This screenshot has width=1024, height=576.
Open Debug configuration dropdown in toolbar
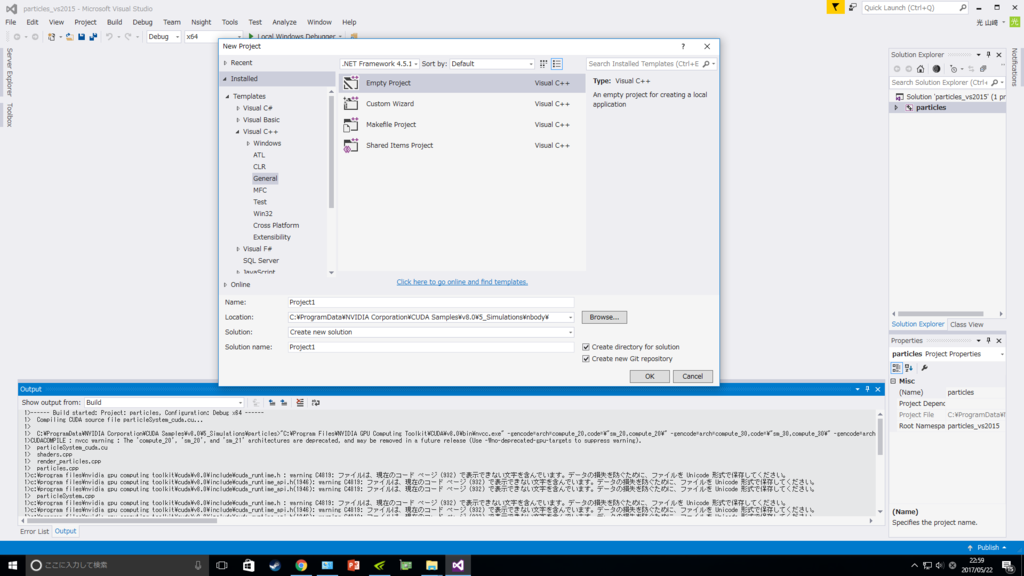[x=163, y=37]
